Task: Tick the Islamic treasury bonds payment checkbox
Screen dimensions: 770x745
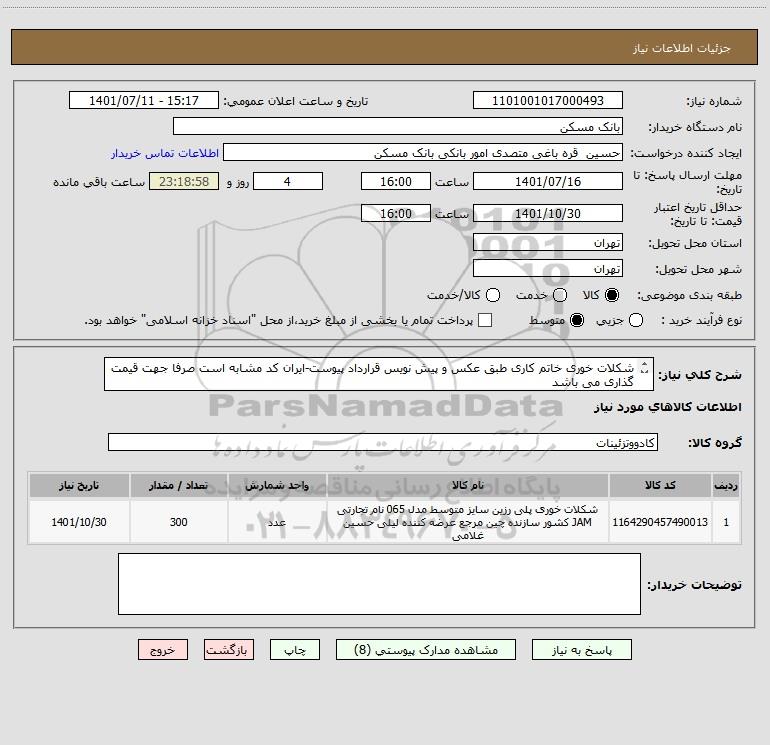Action: (x=485, y=320)
